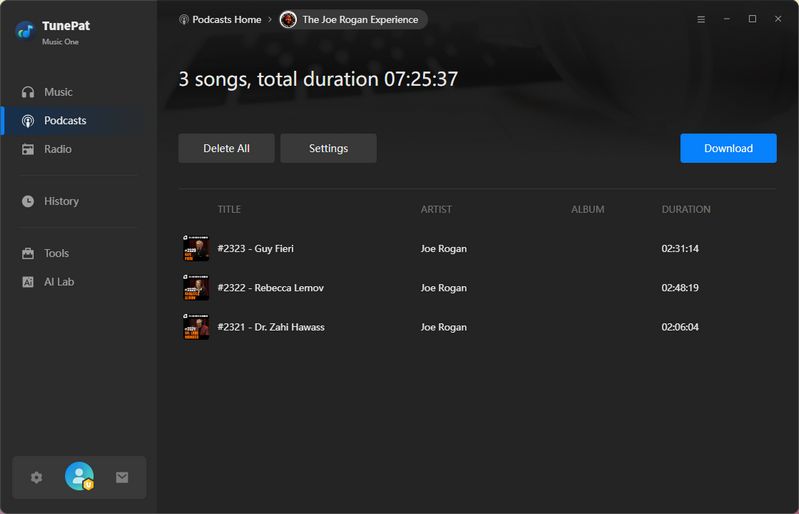Open the History page
Image resolution: width=799 pixels, height=514 pixels.
pyautogui.click(x=61, y=201)
